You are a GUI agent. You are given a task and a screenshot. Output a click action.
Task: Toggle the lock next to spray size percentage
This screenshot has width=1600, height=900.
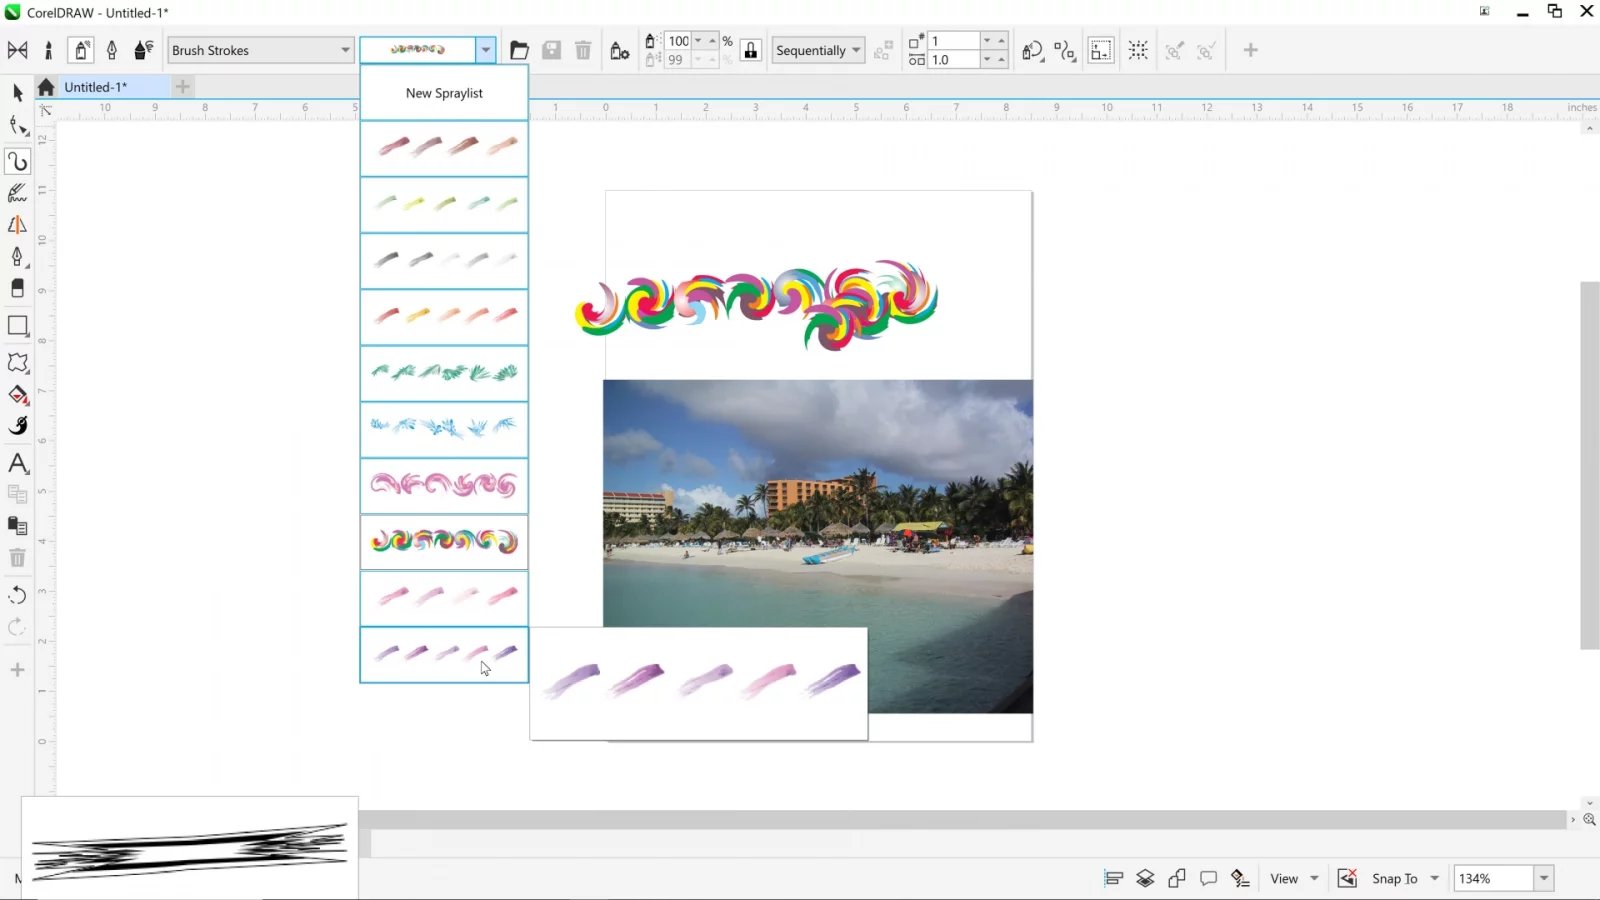pyautogui.click(x=750, y=49)
